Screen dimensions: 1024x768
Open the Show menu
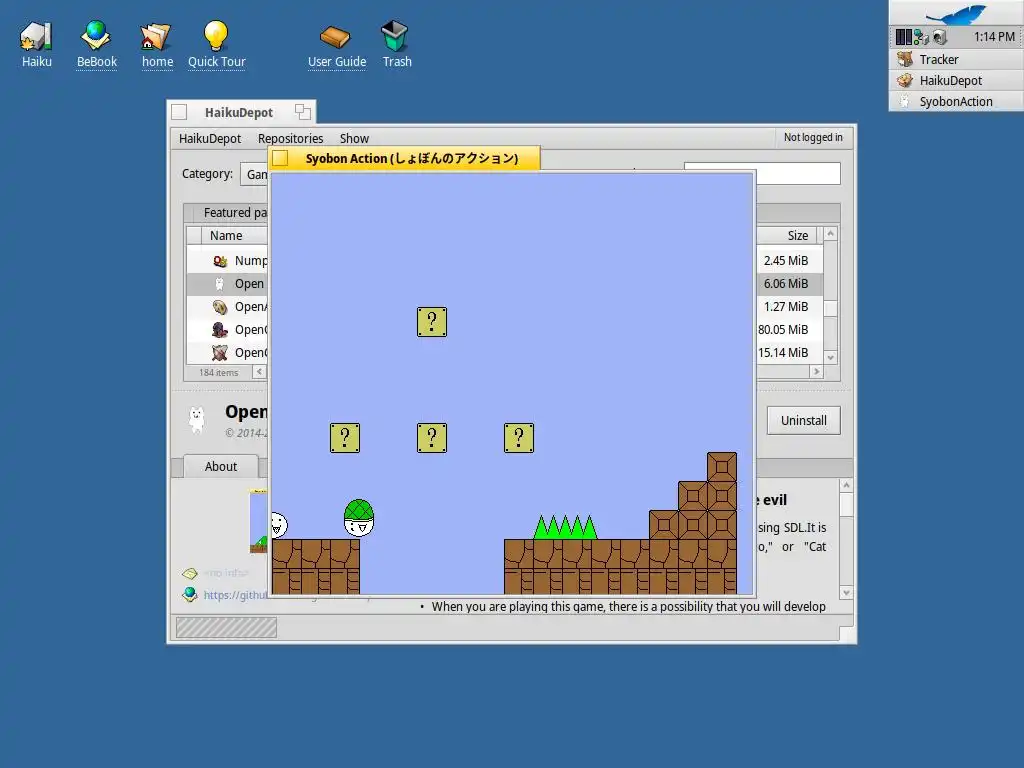coord(354,138)
